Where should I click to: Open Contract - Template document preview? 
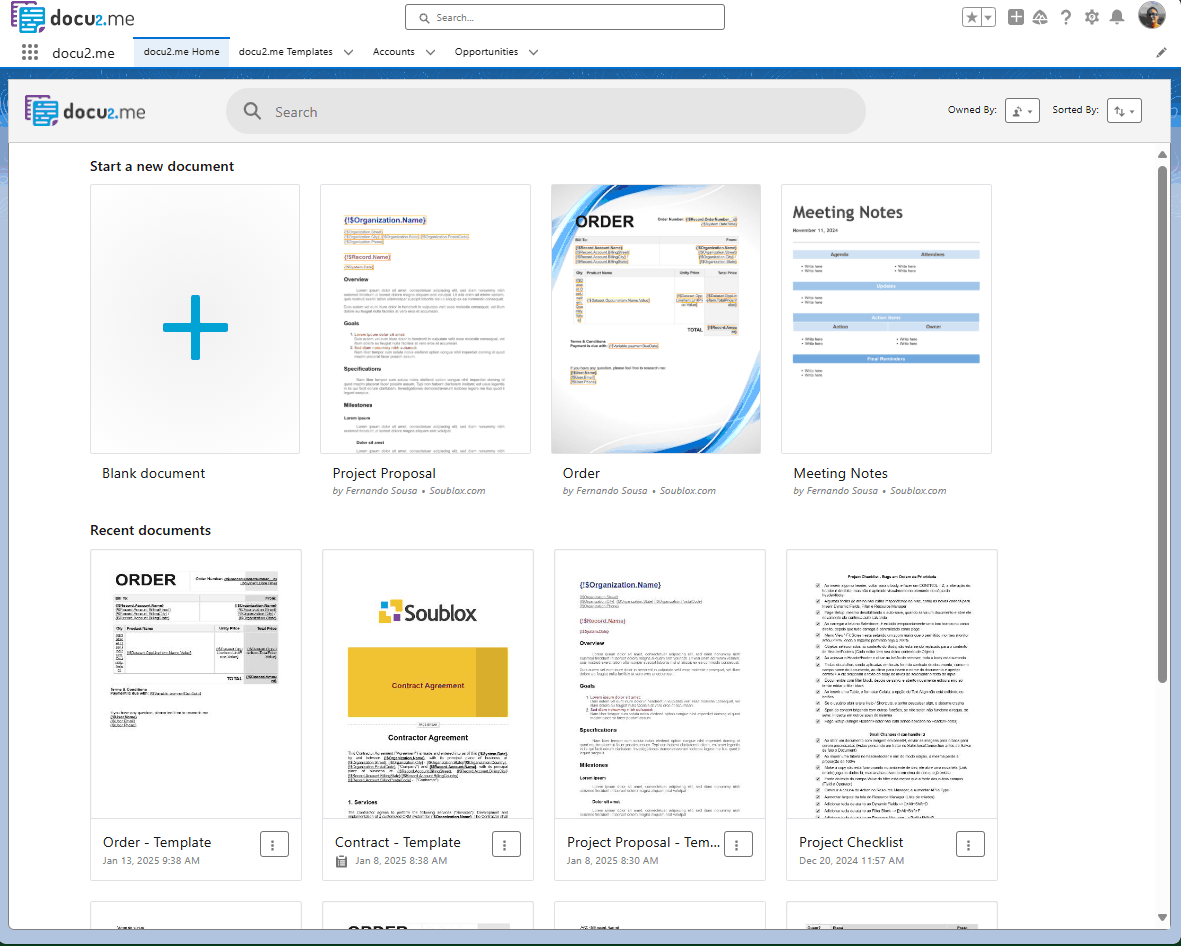click(428, 684)
